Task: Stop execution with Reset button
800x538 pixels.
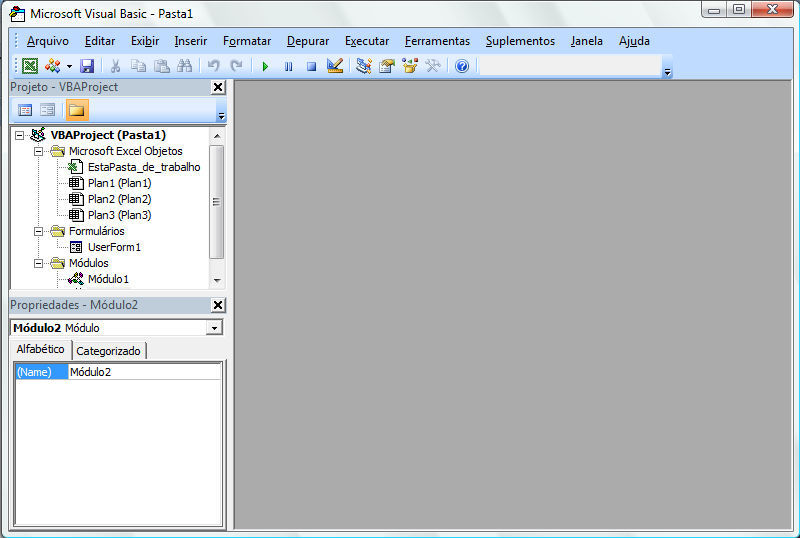Action: (x=312, y=66)
